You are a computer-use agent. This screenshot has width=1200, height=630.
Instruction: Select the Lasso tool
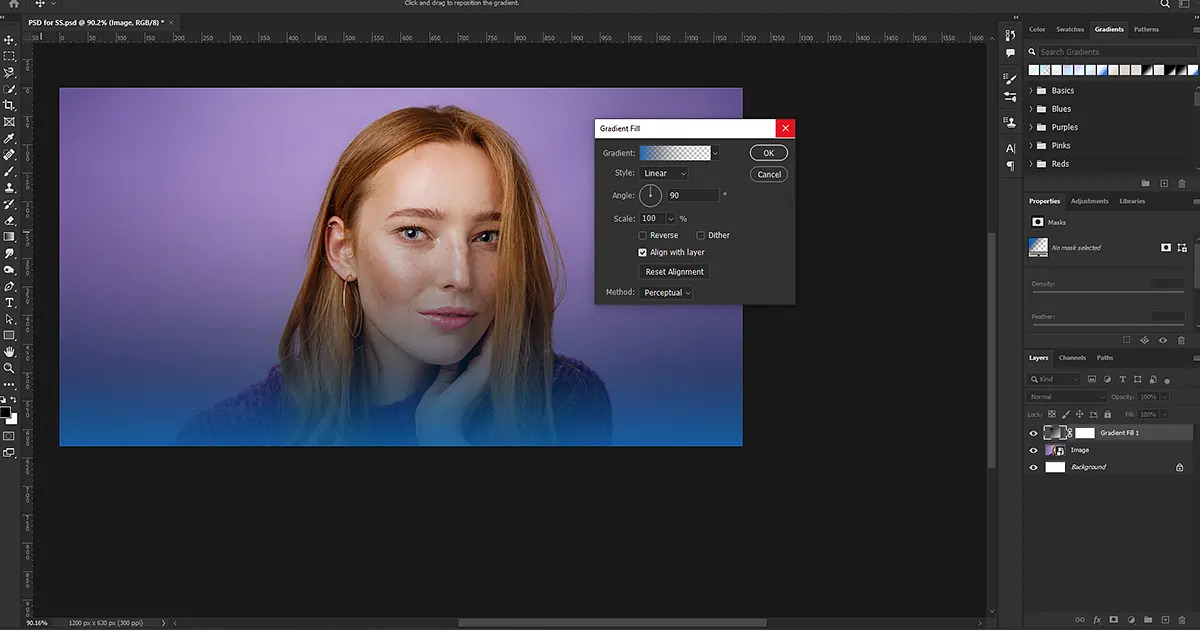click(10, 73)
